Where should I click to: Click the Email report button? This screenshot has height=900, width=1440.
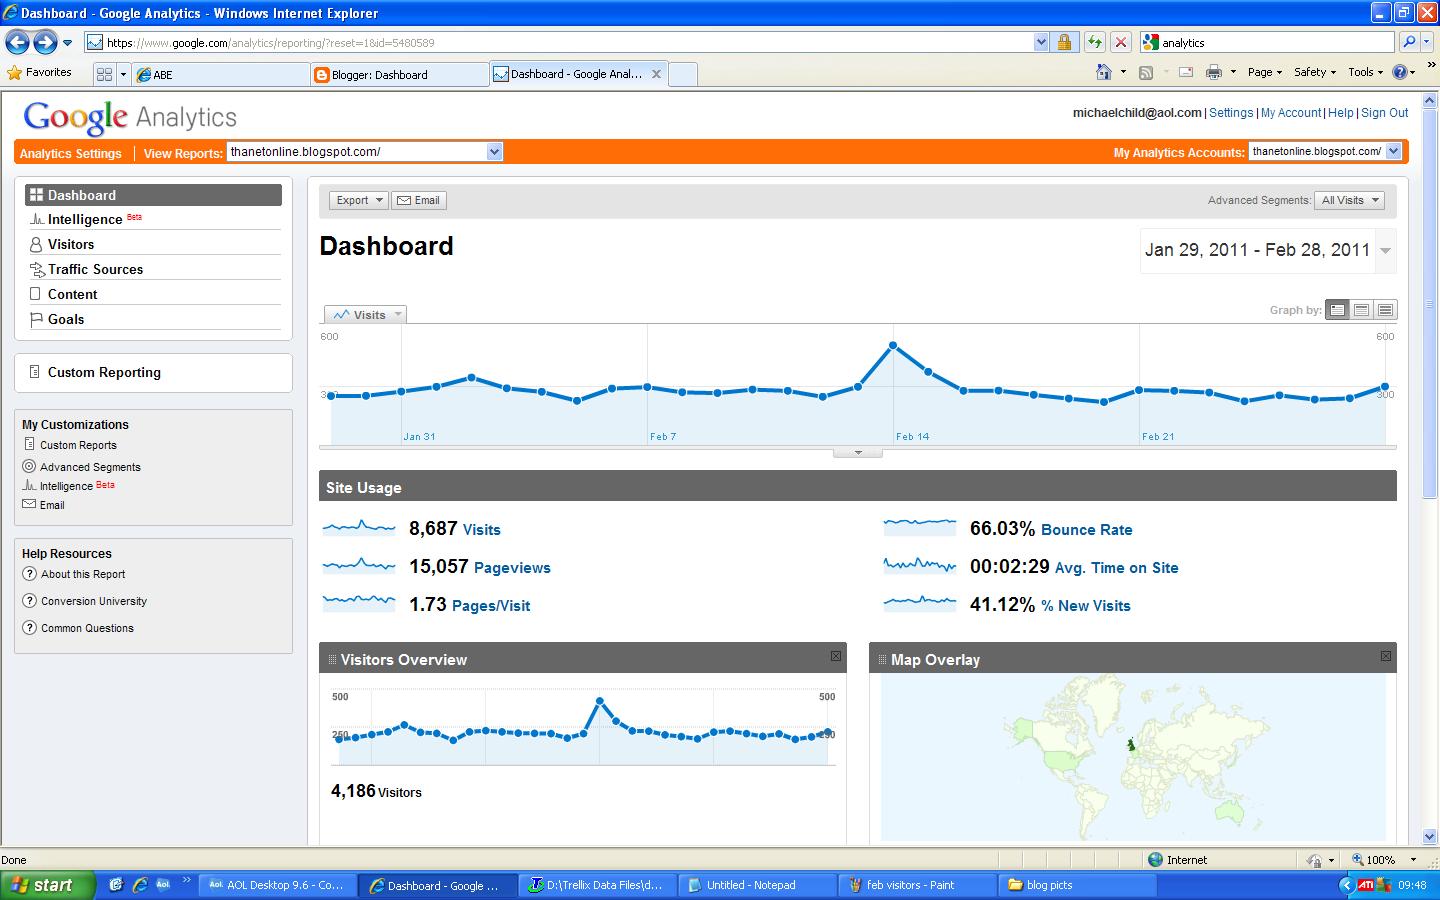tap(419, 200)
